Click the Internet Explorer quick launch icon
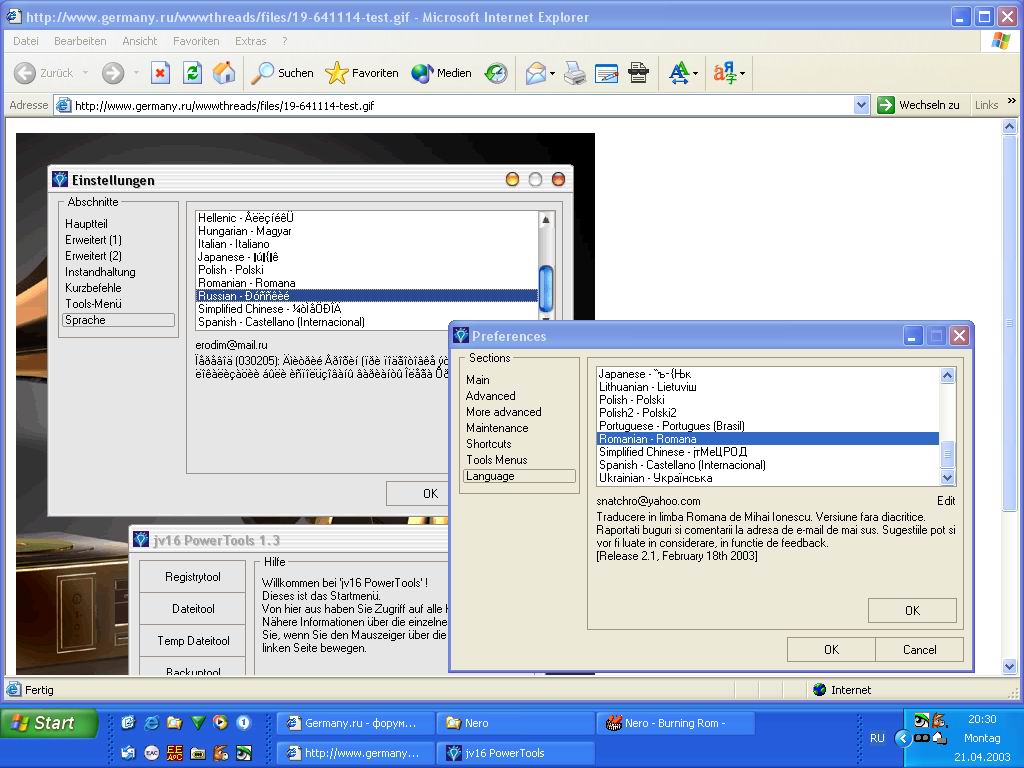The height and width of the screenshot is (768, 1024). 152,723
